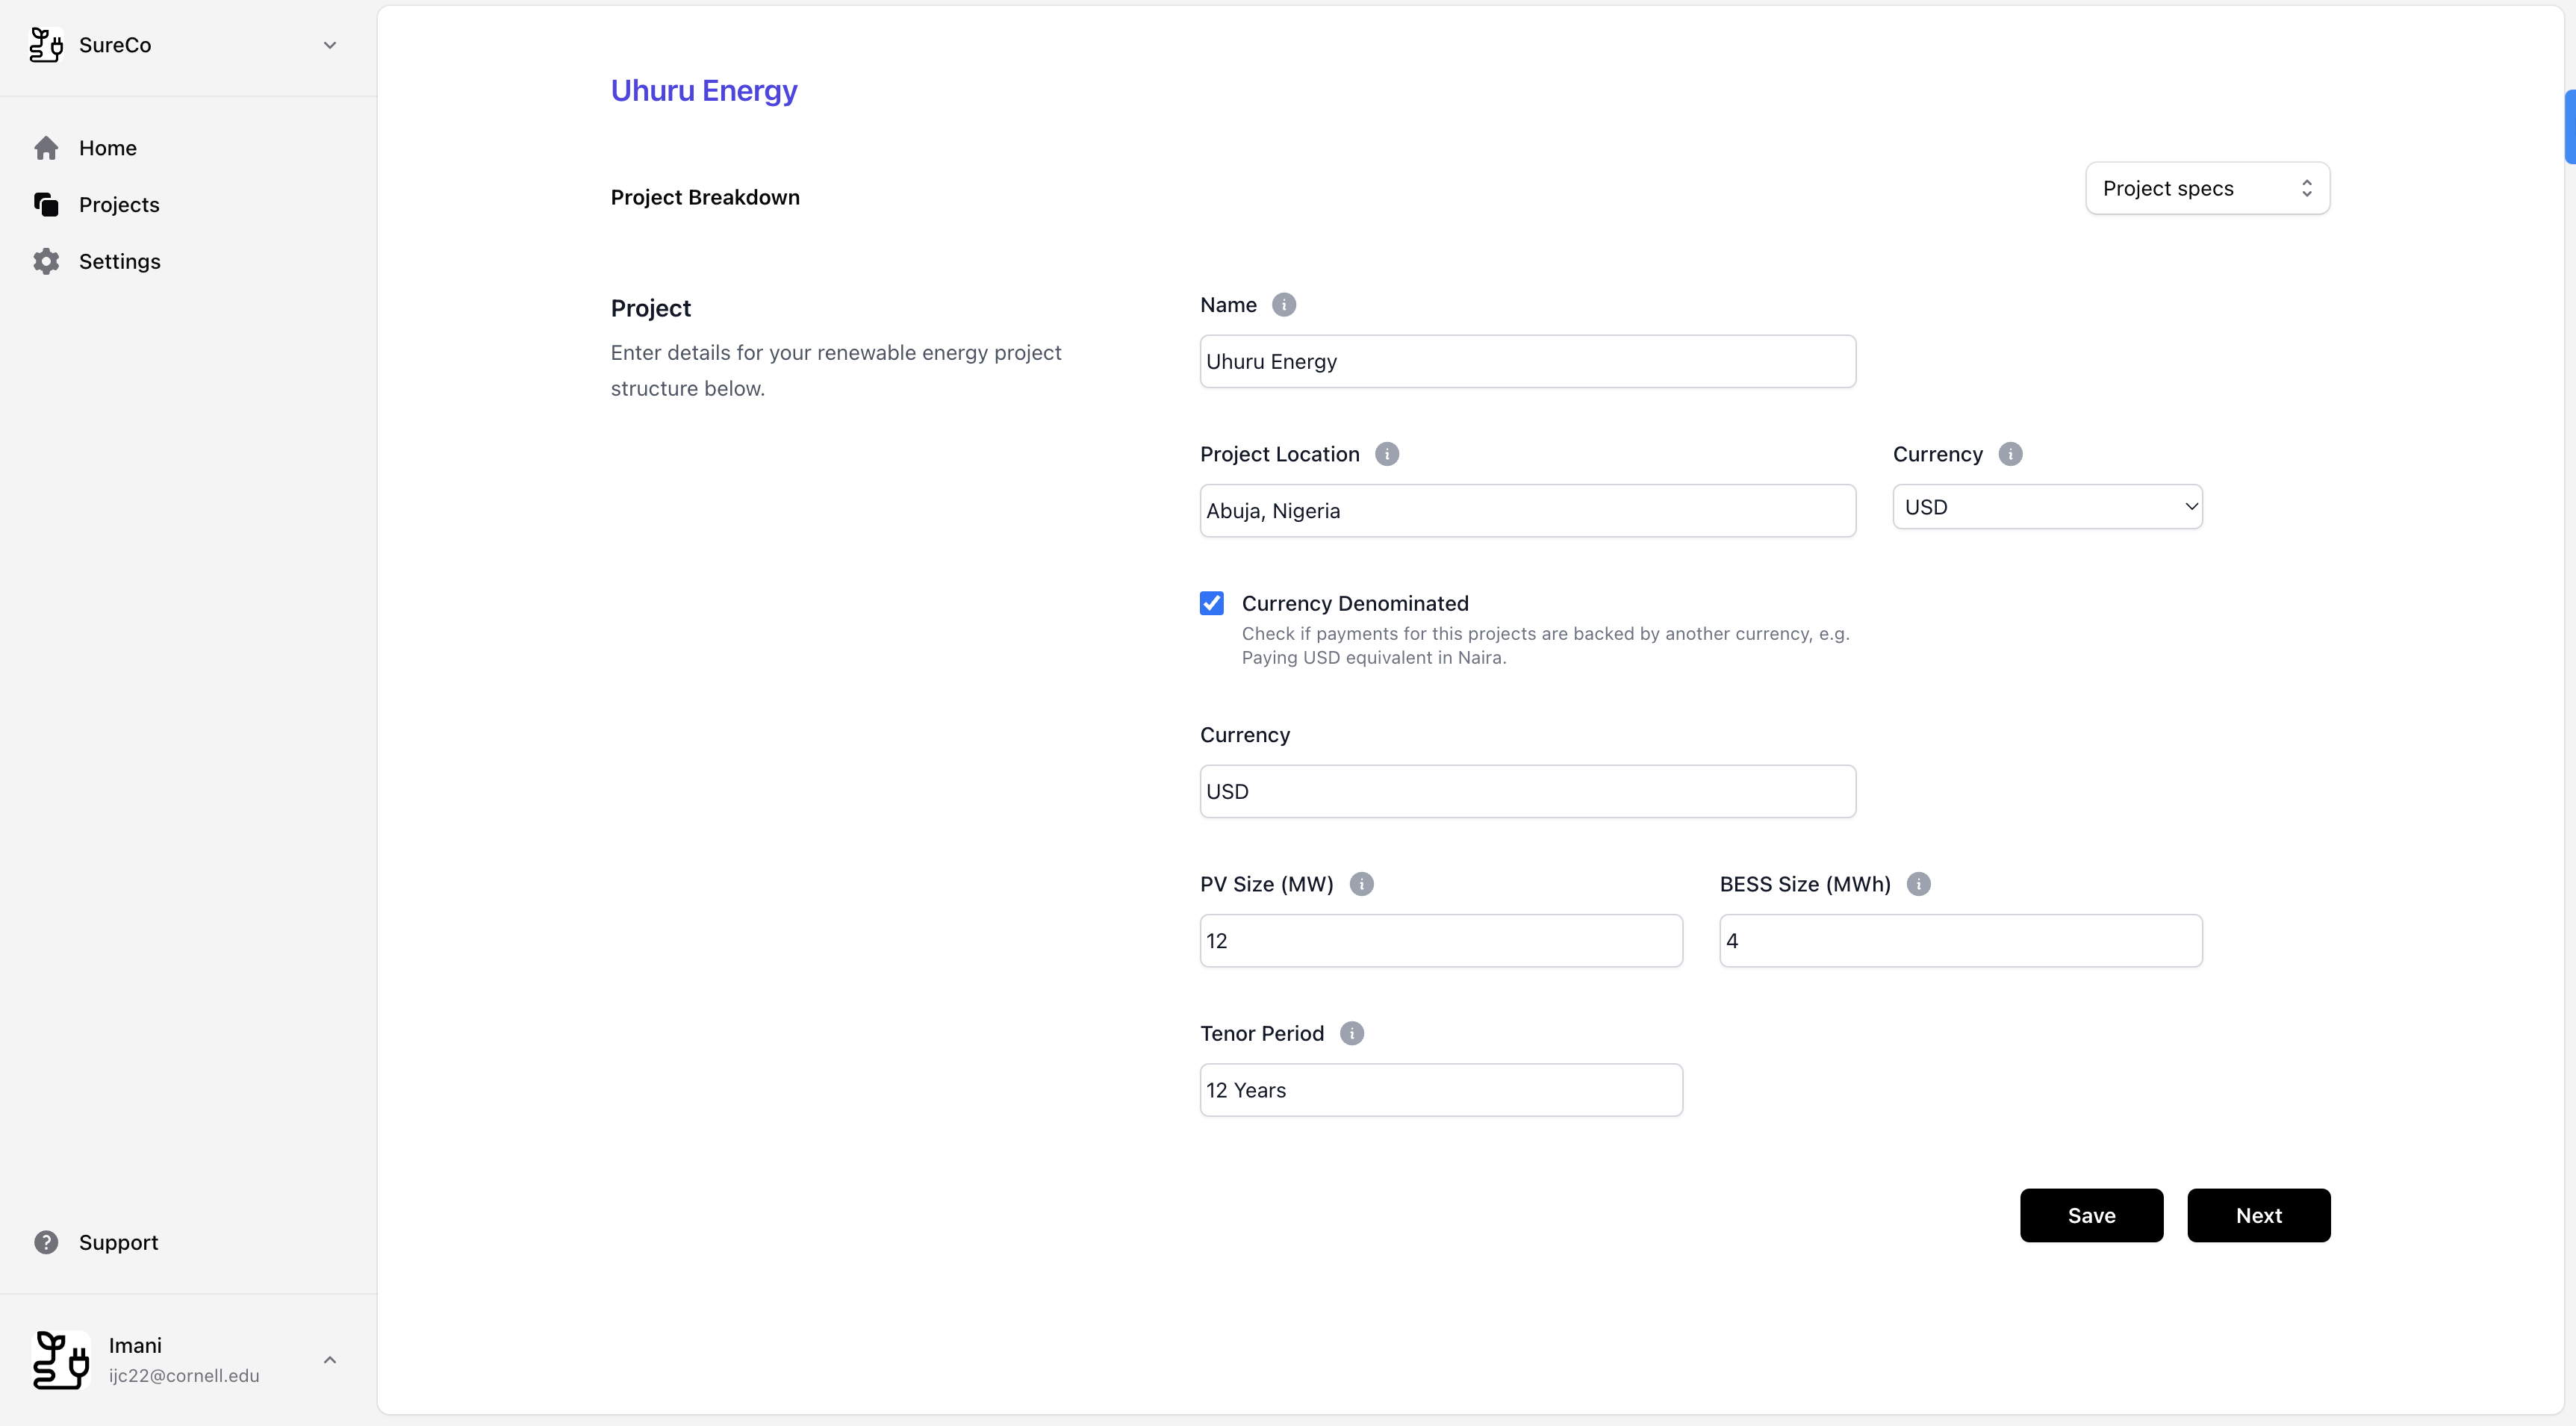Open the Project specs selector
This screenshot has width=2576, height=1426.
(2207, 188)
